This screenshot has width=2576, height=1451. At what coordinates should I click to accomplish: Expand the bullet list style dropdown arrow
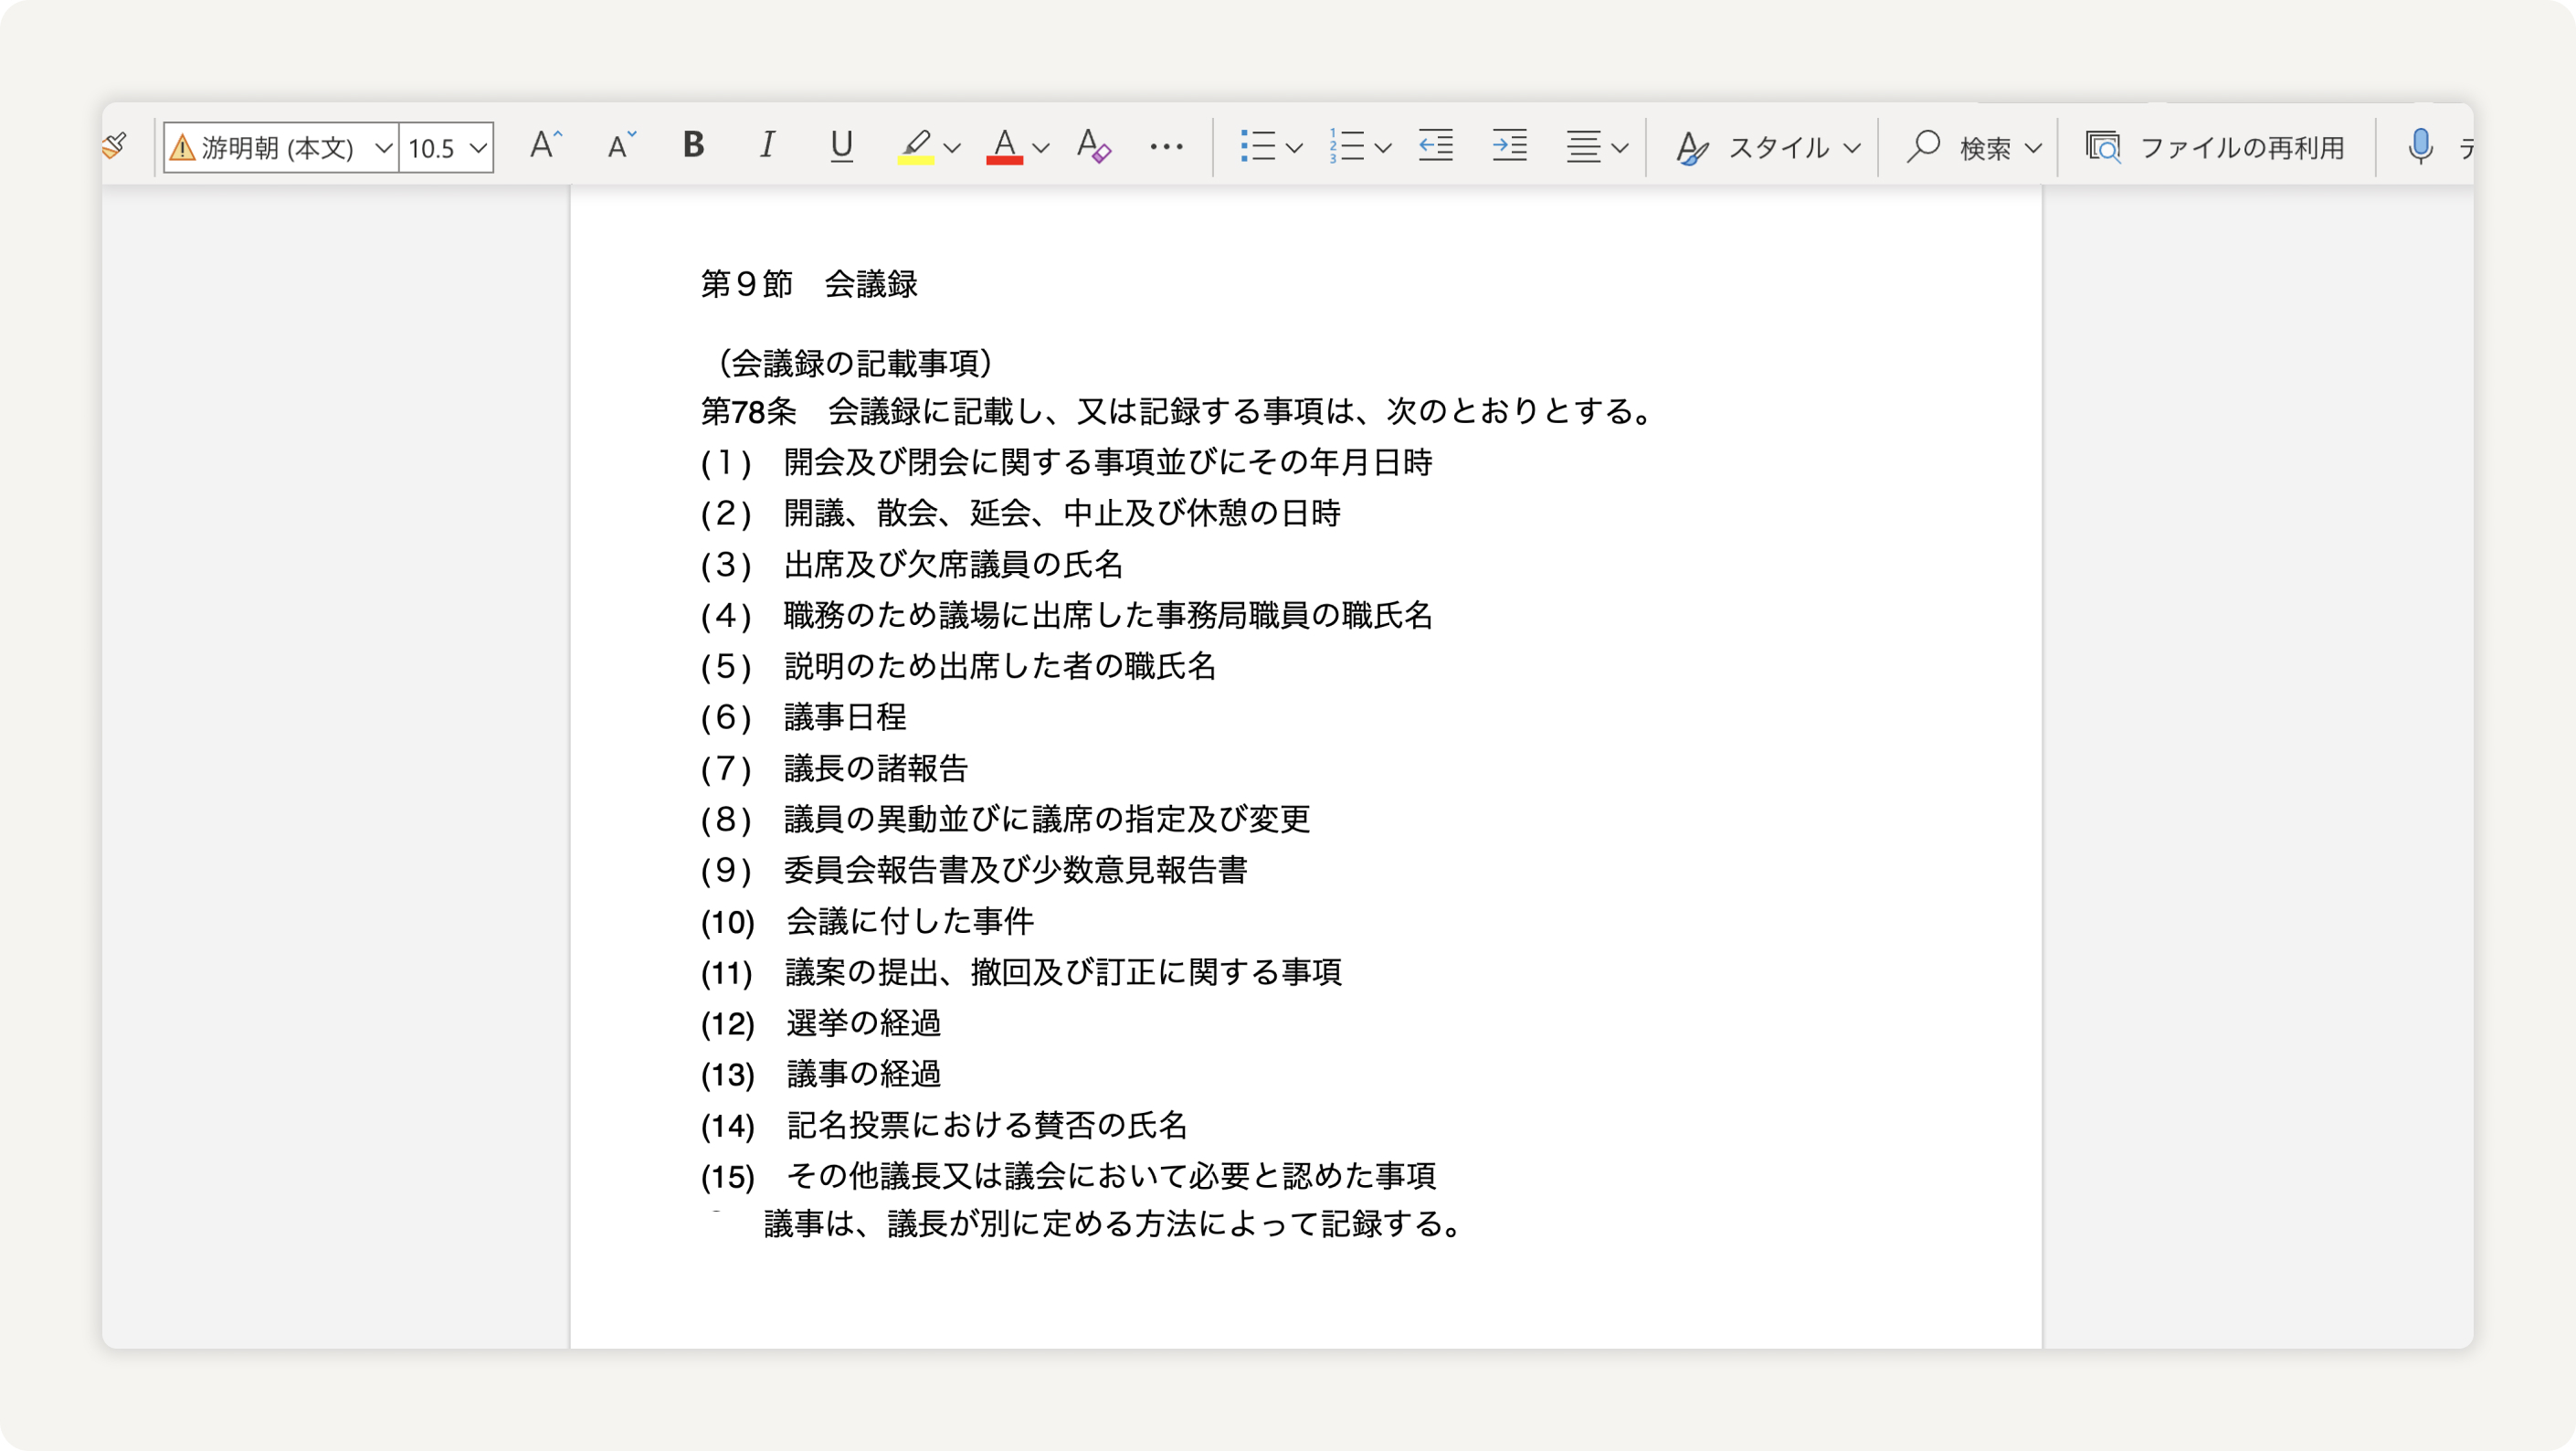point(1294,148)
